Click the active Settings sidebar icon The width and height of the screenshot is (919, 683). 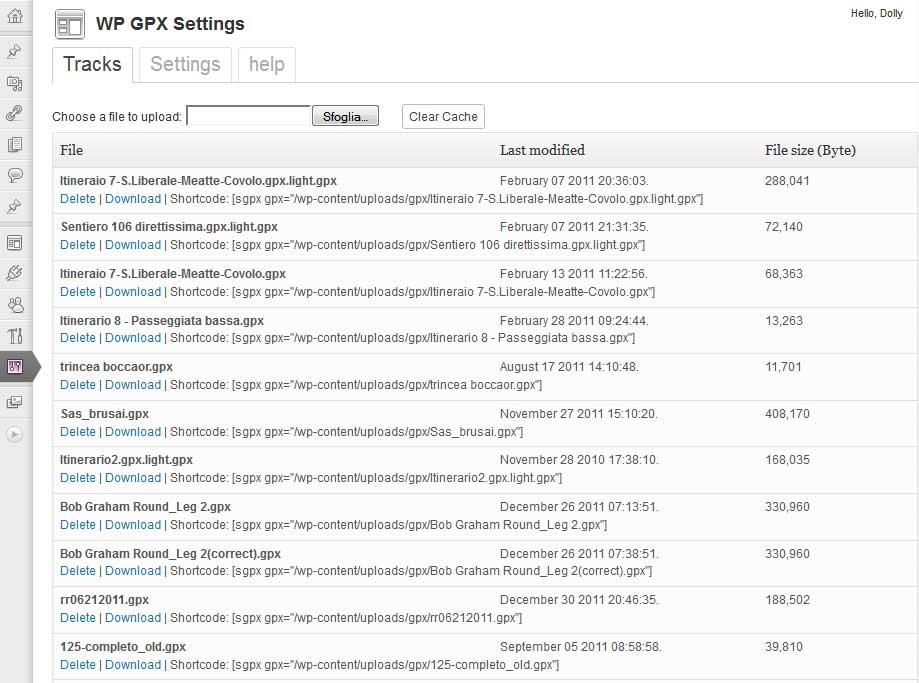pos(15,366)
